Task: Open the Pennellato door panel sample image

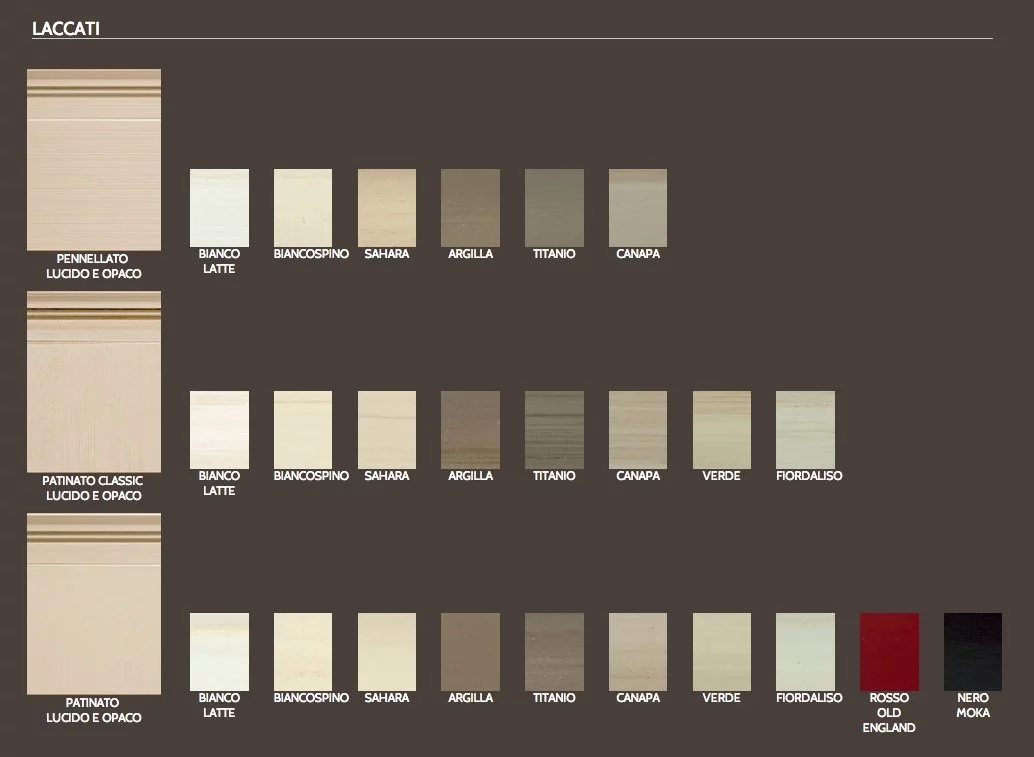Action: 94,160
